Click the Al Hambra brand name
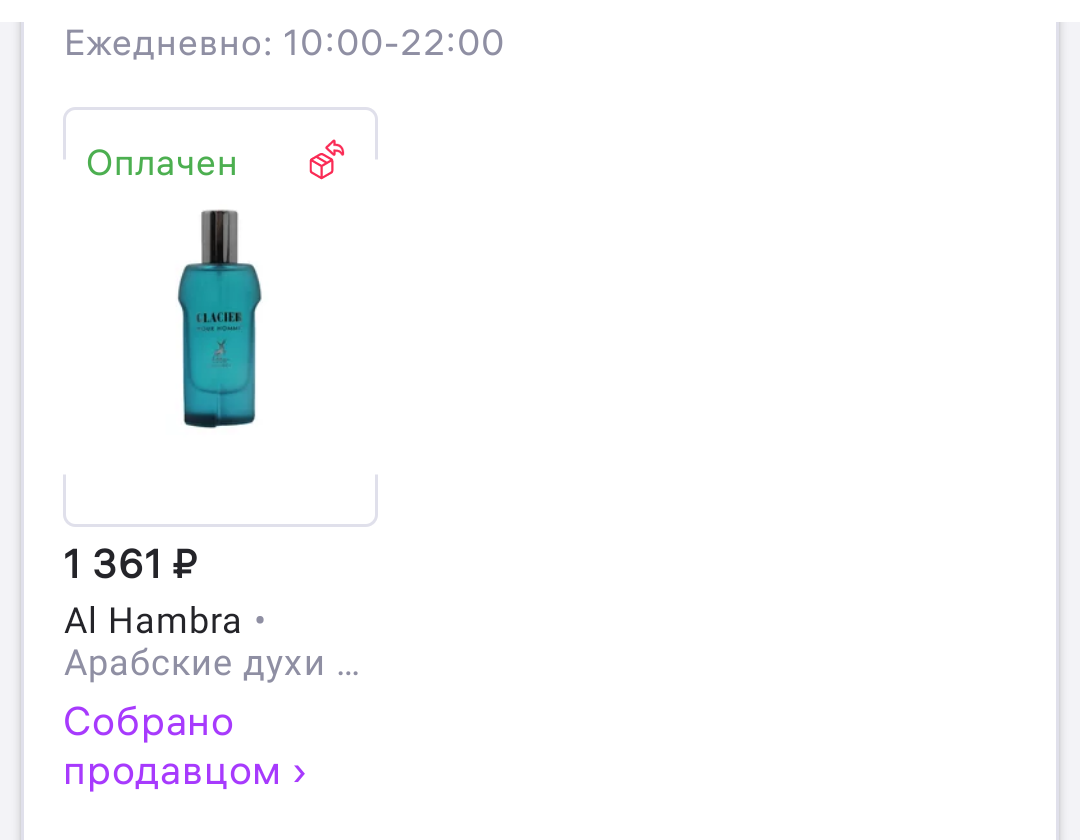The width and height of the screenshot is (1080, 840). tap(152, 620)
